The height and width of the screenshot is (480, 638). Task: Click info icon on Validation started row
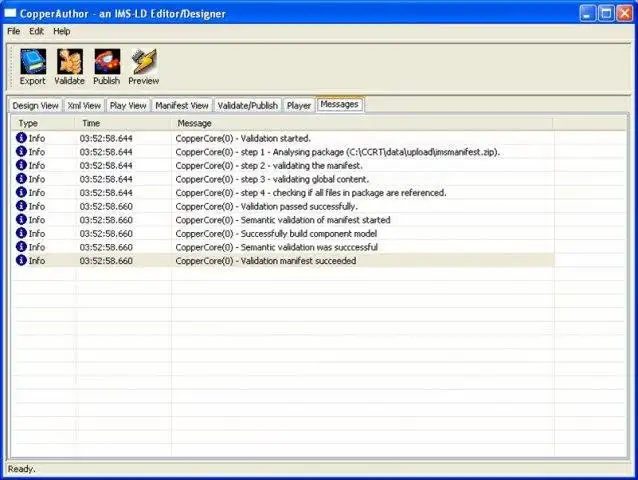21,138
